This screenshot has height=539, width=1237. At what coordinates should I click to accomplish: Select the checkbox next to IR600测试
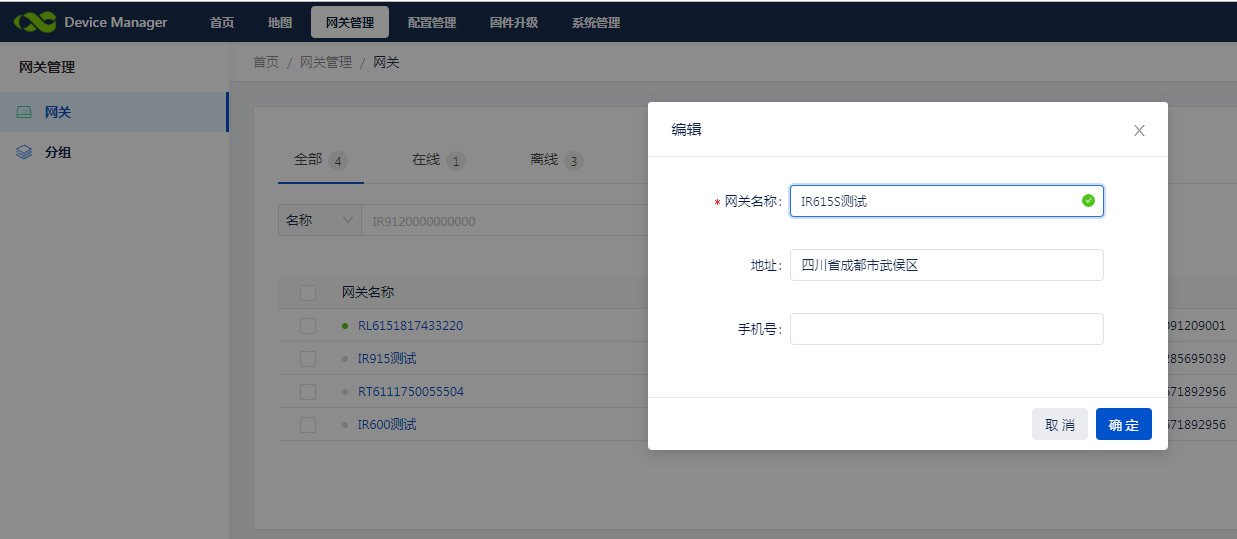click(x=308, y=425)
